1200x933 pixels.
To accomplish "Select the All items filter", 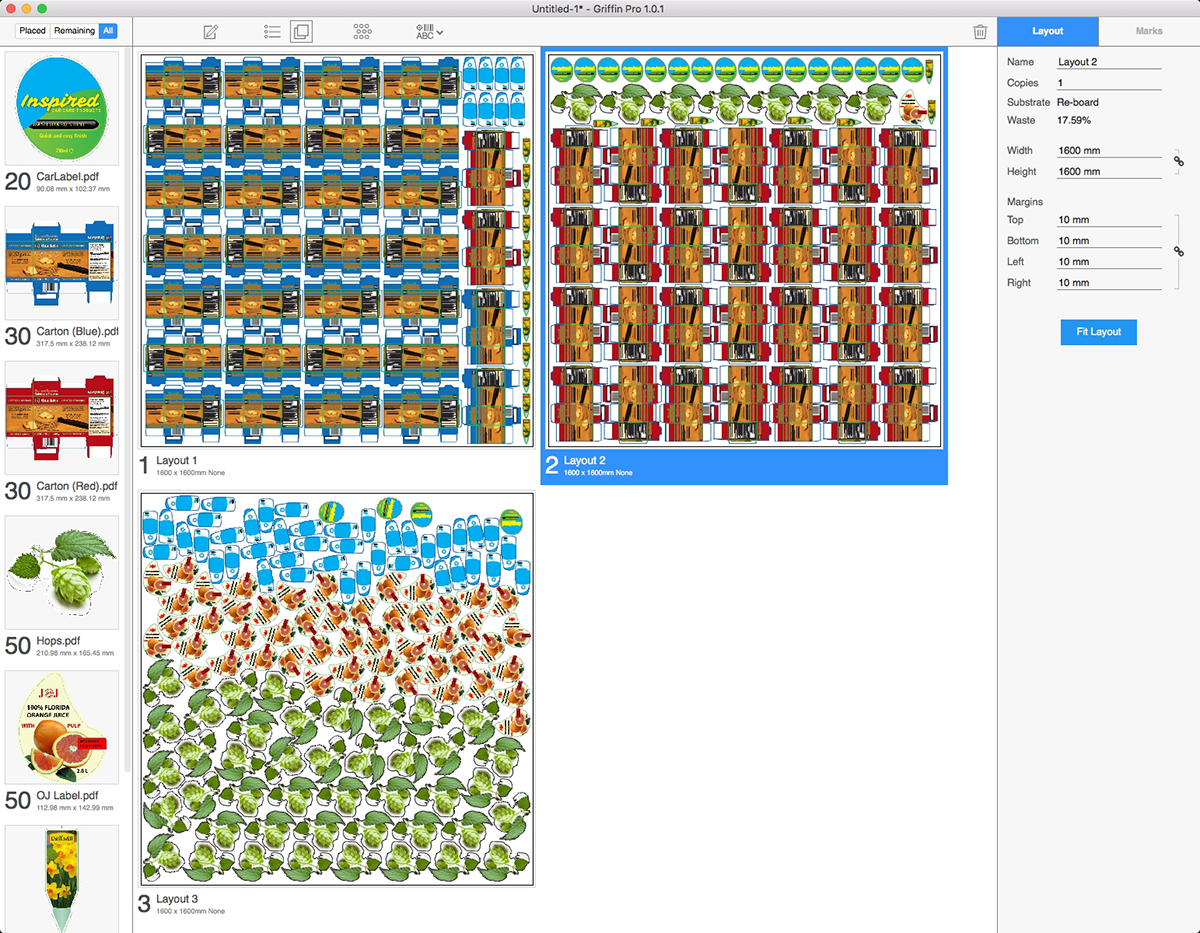I will point(108,31).
